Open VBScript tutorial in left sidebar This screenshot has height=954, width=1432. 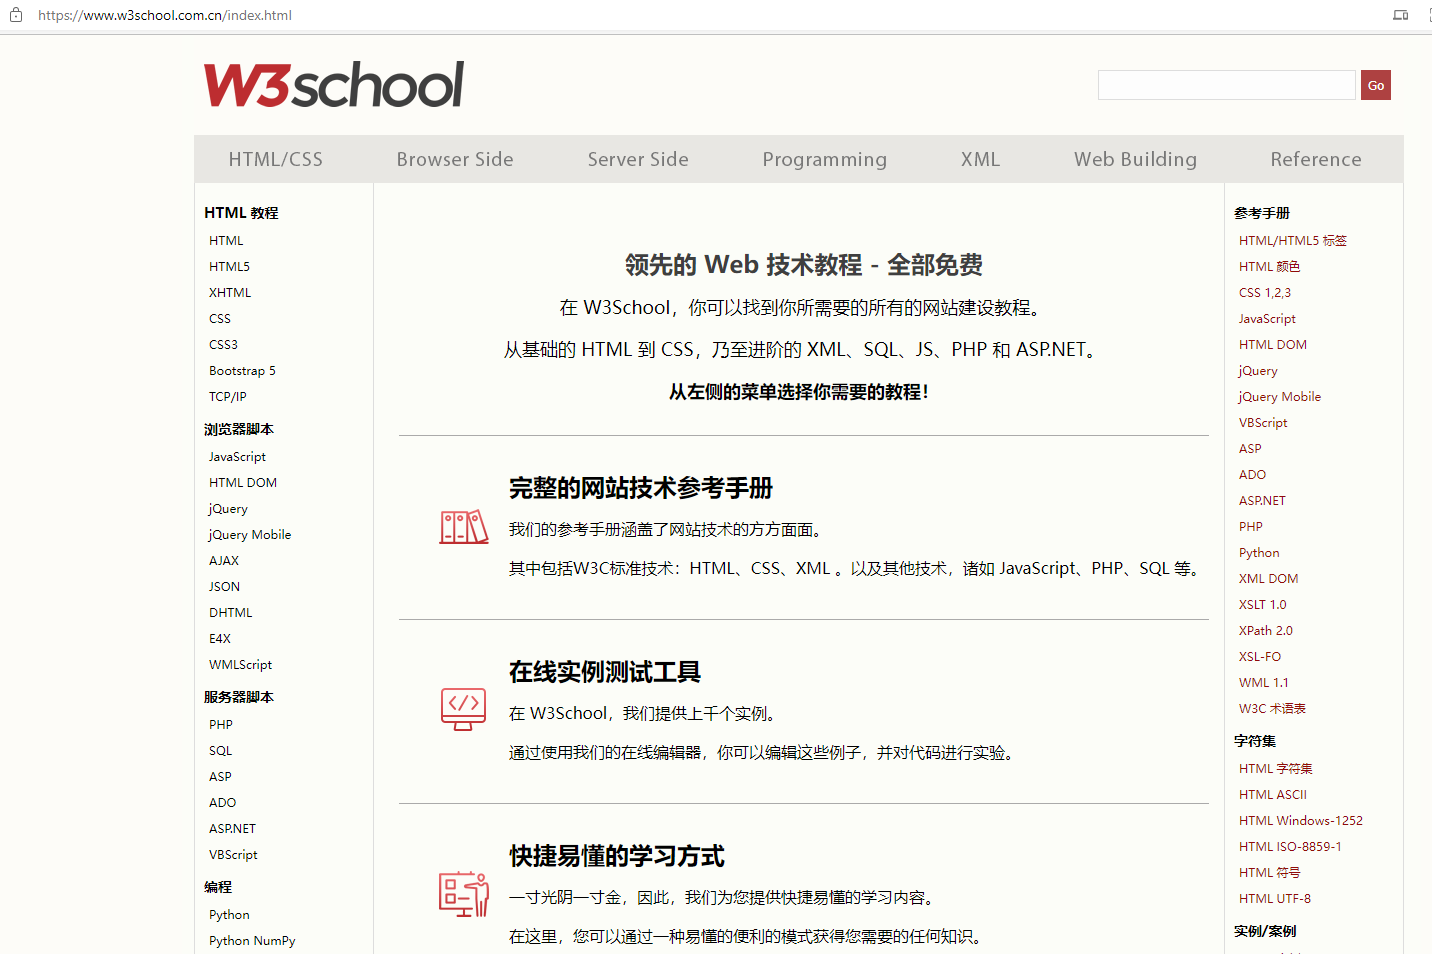pos(233,854)
